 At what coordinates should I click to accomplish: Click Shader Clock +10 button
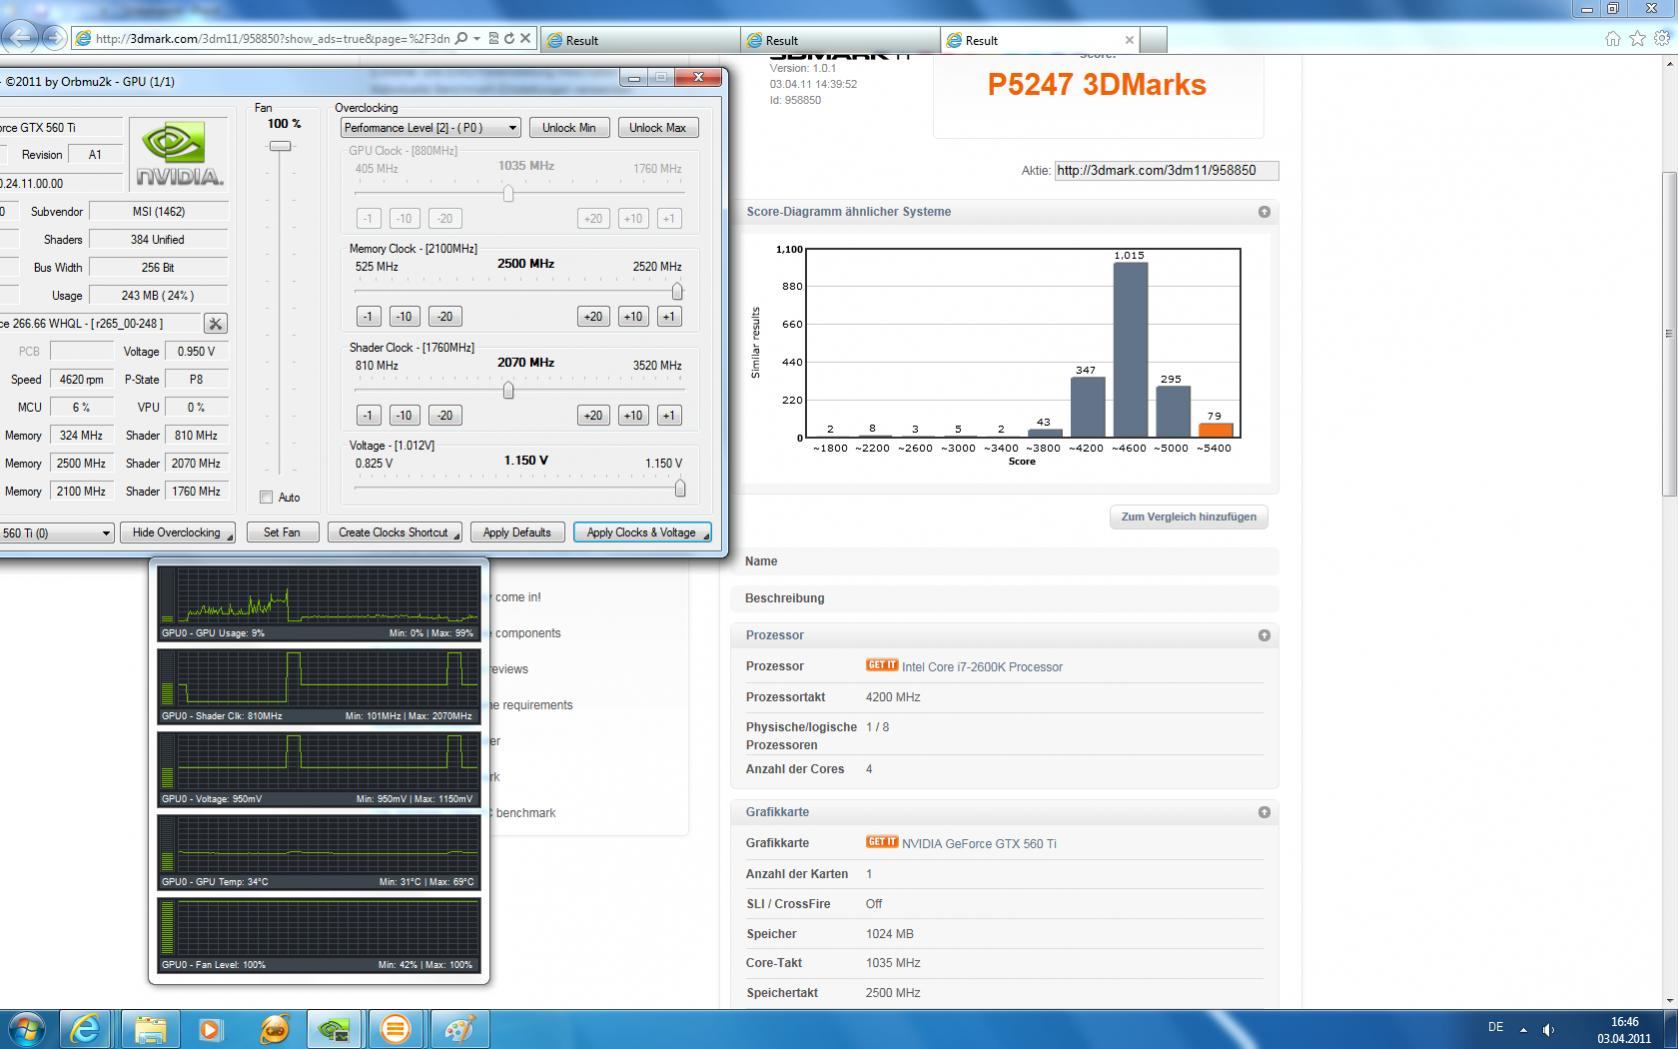(633, 416)
